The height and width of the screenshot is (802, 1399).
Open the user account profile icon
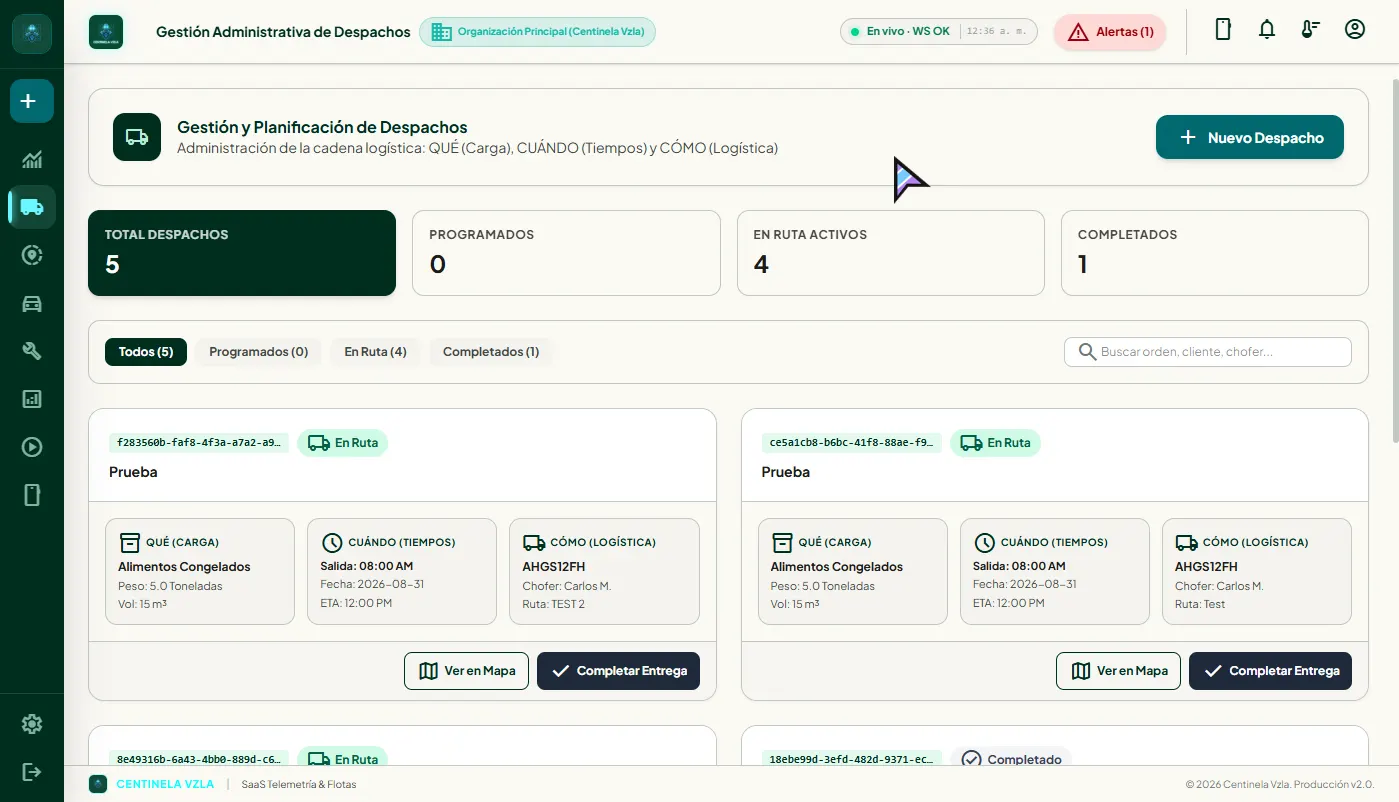(1355, 29)
